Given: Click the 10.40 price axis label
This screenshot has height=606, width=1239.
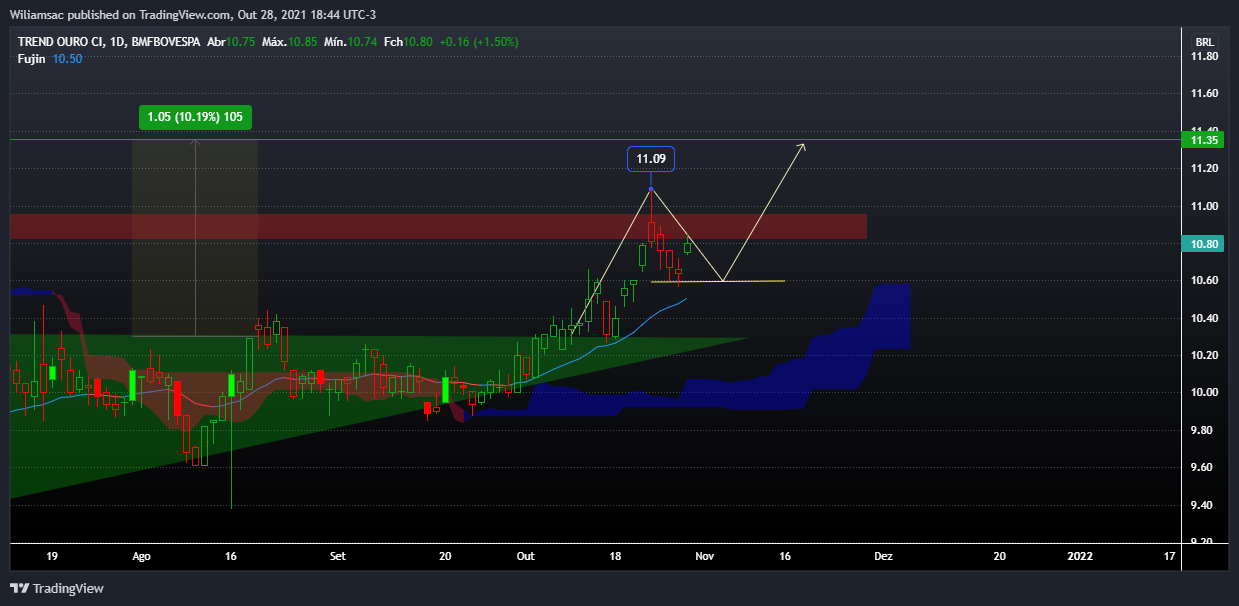Looking at the screenshot, I should 1204,318.
